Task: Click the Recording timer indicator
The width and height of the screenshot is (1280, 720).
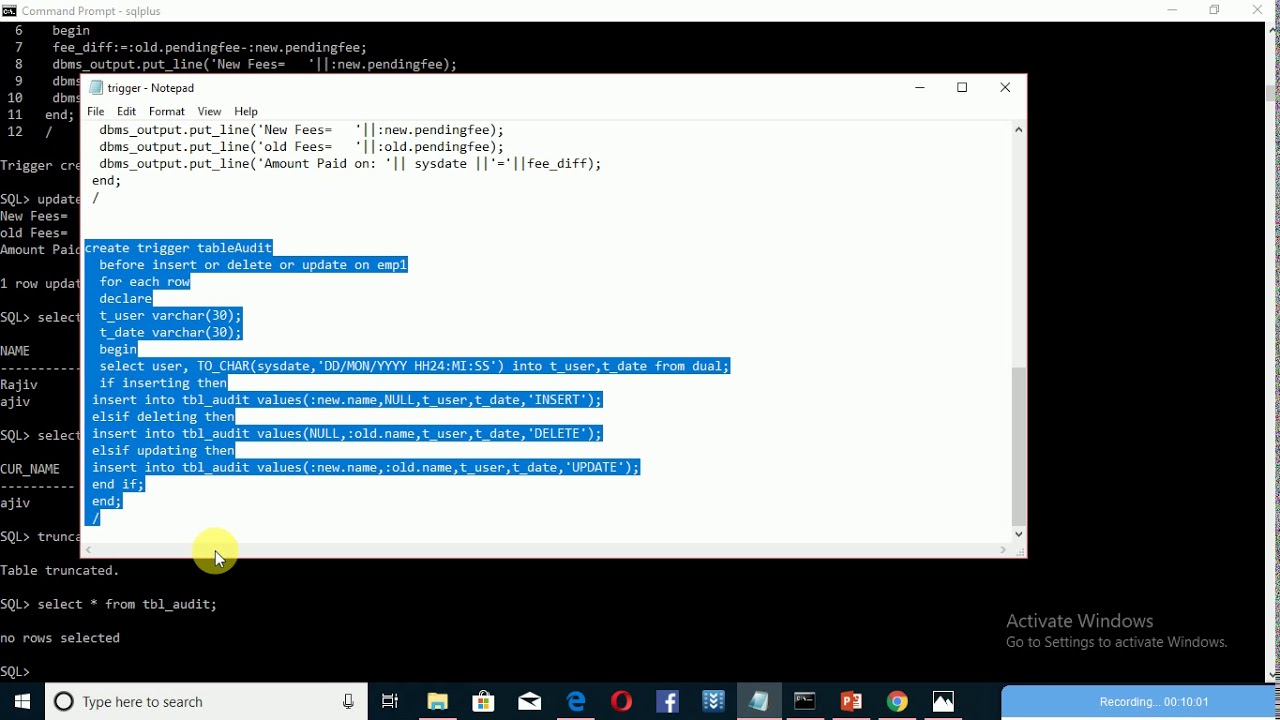Action: tap(1141, 702)
